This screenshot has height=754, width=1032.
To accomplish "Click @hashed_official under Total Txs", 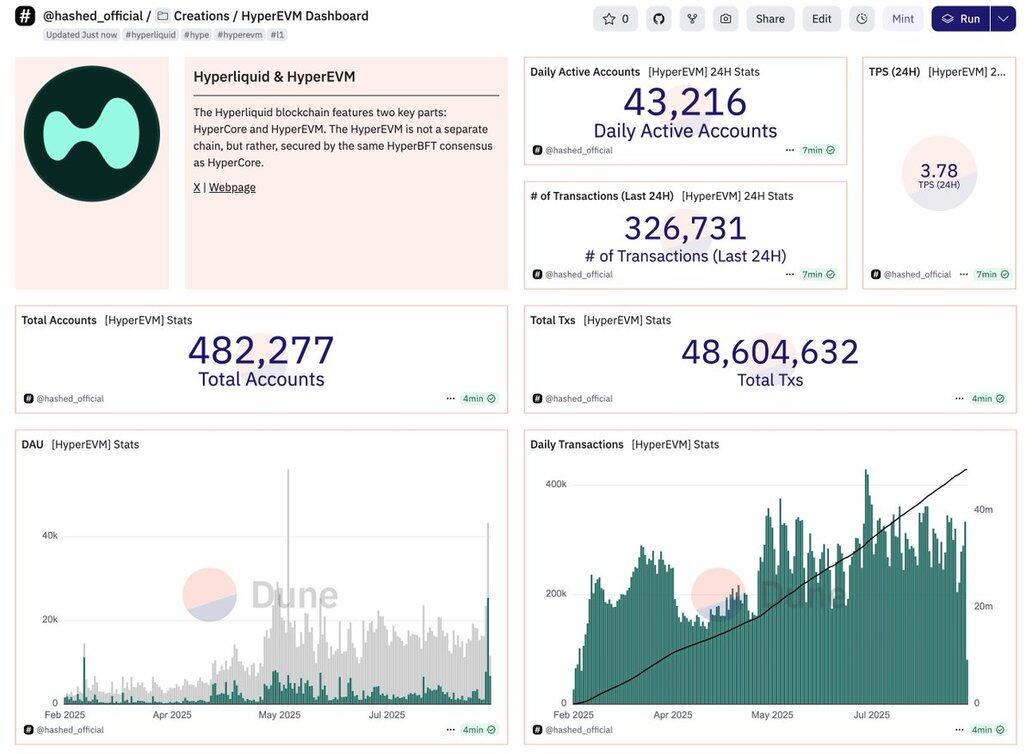I will point(579,399).
